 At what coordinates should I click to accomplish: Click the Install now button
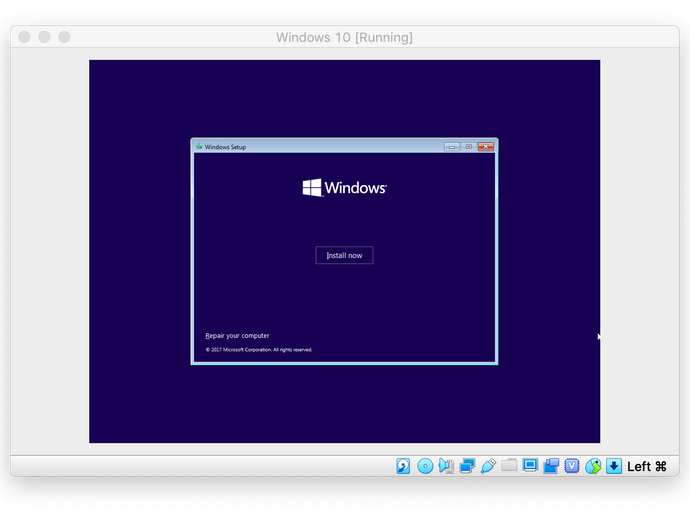point(344,255)
